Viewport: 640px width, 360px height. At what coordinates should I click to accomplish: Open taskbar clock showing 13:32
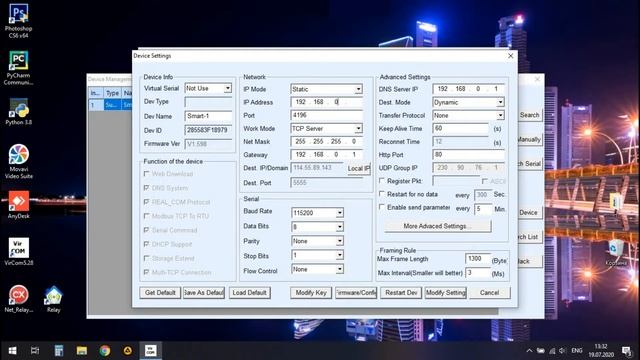[601, 351]
